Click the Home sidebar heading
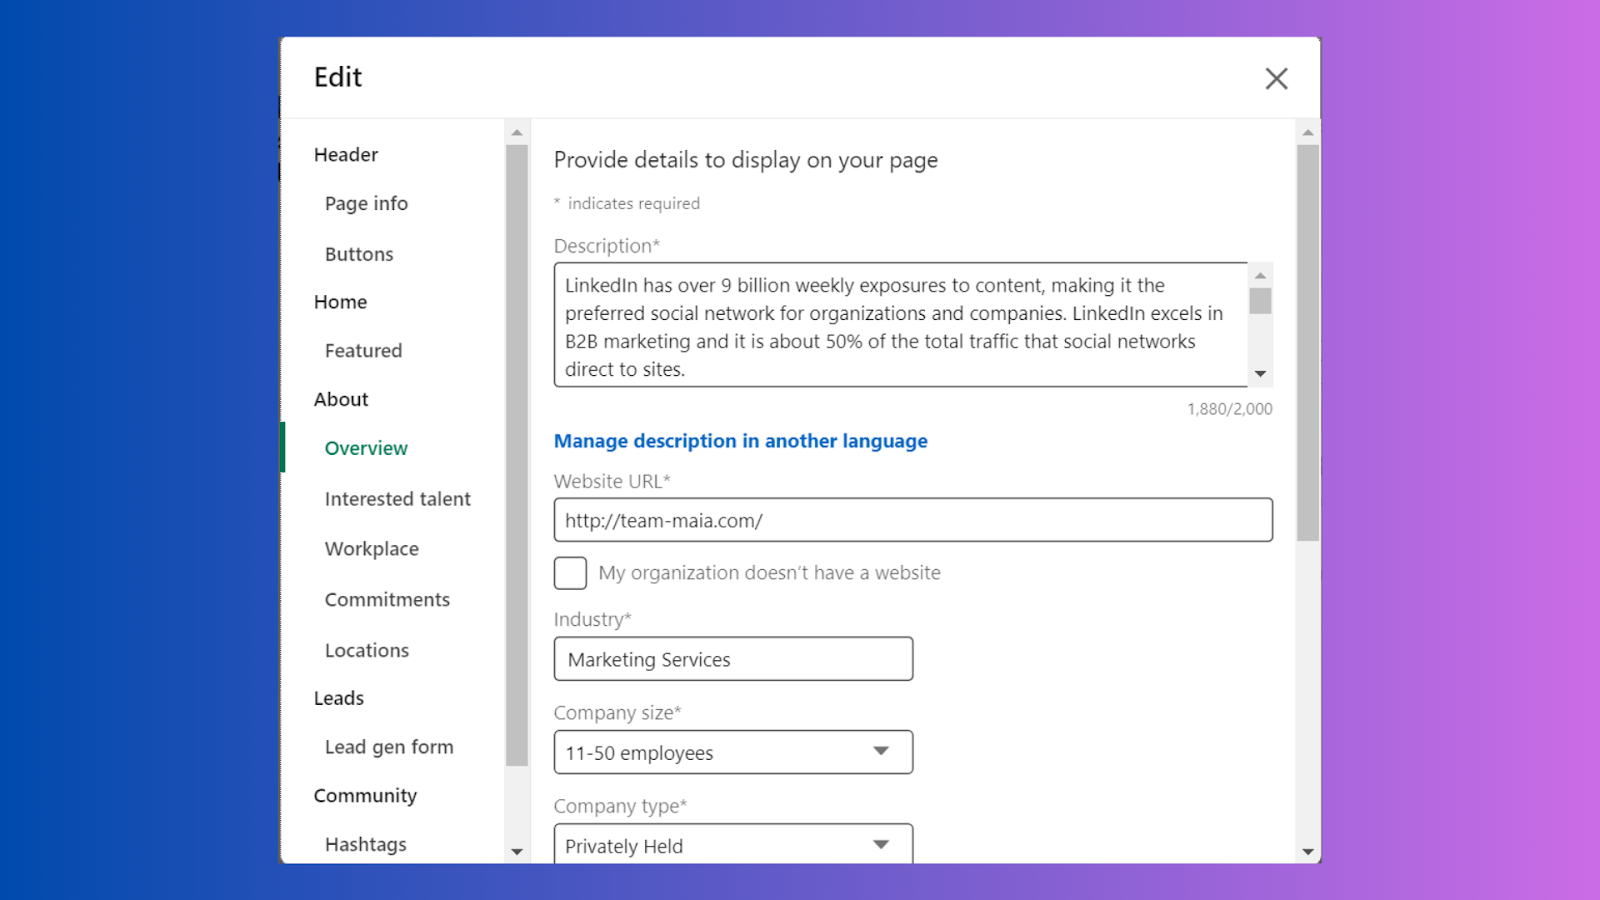1600x900 pixels. point(340,302)
